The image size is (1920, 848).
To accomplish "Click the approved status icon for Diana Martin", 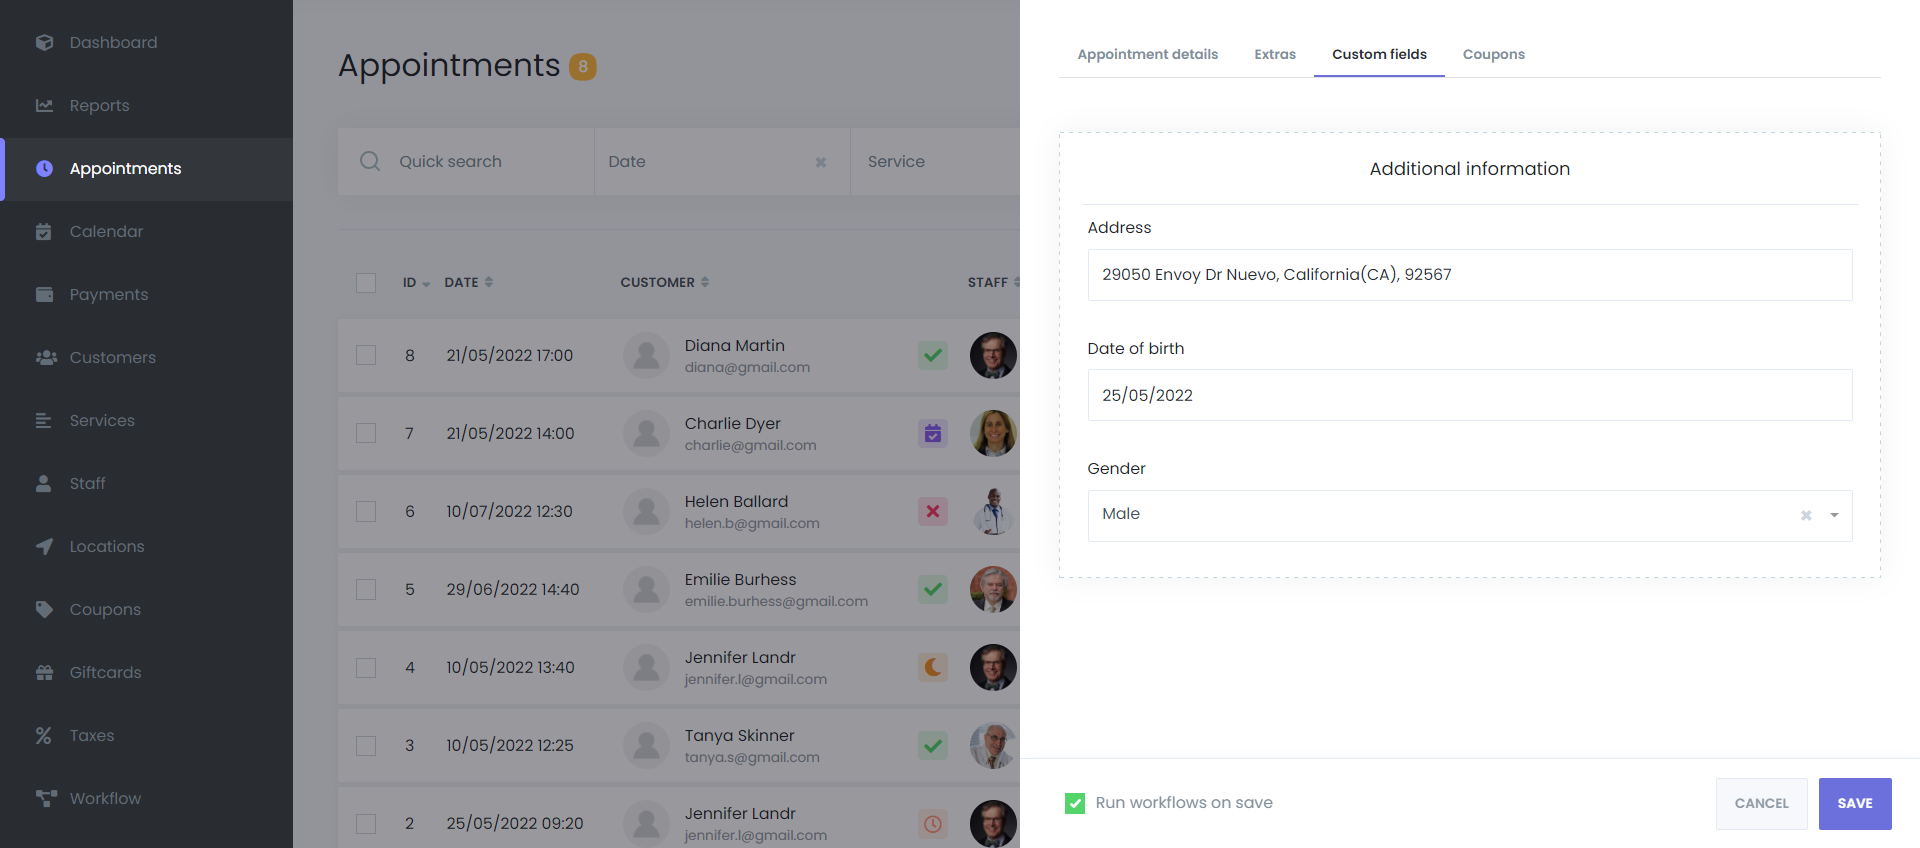I will [x=933, y=355].
